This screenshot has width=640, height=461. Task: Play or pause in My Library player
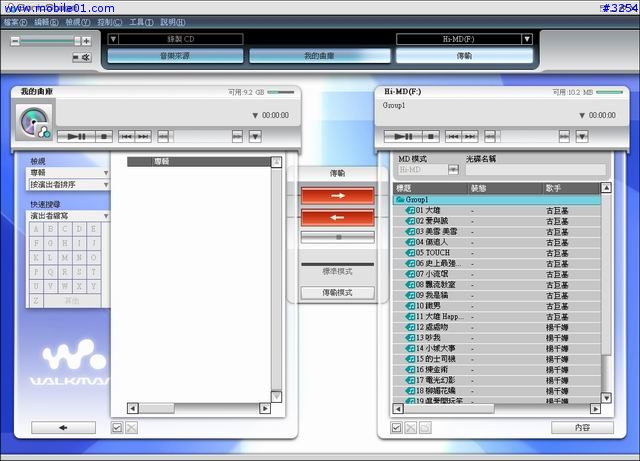(76, 136)
